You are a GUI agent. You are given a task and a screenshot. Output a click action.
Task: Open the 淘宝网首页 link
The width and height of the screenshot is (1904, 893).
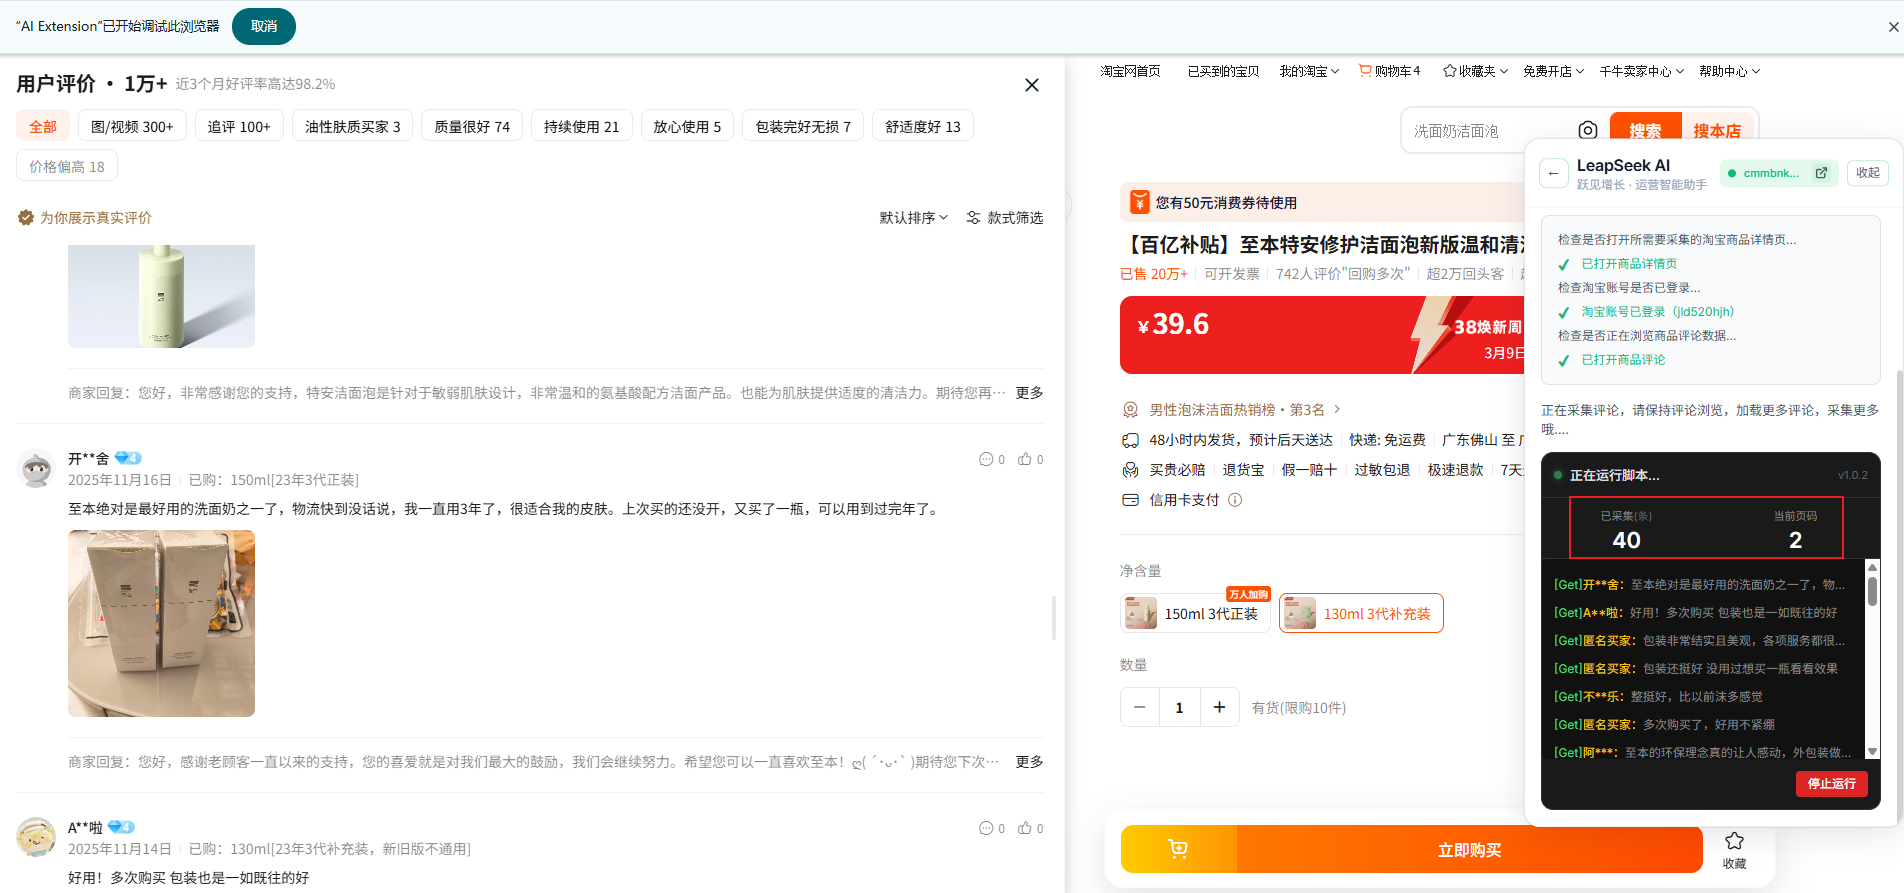click(x=1130, y=71)
